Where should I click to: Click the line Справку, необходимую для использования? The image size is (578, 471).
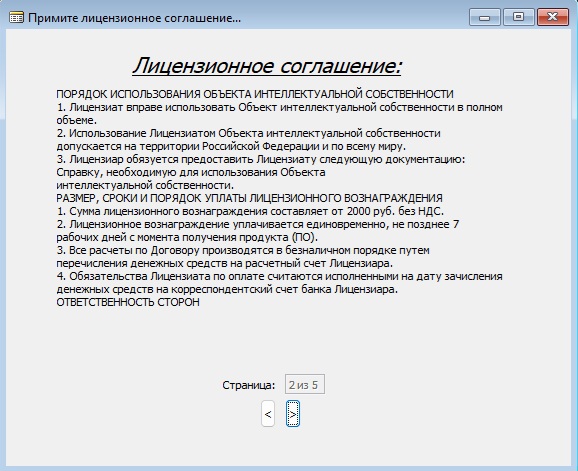[x=191, y=172]
